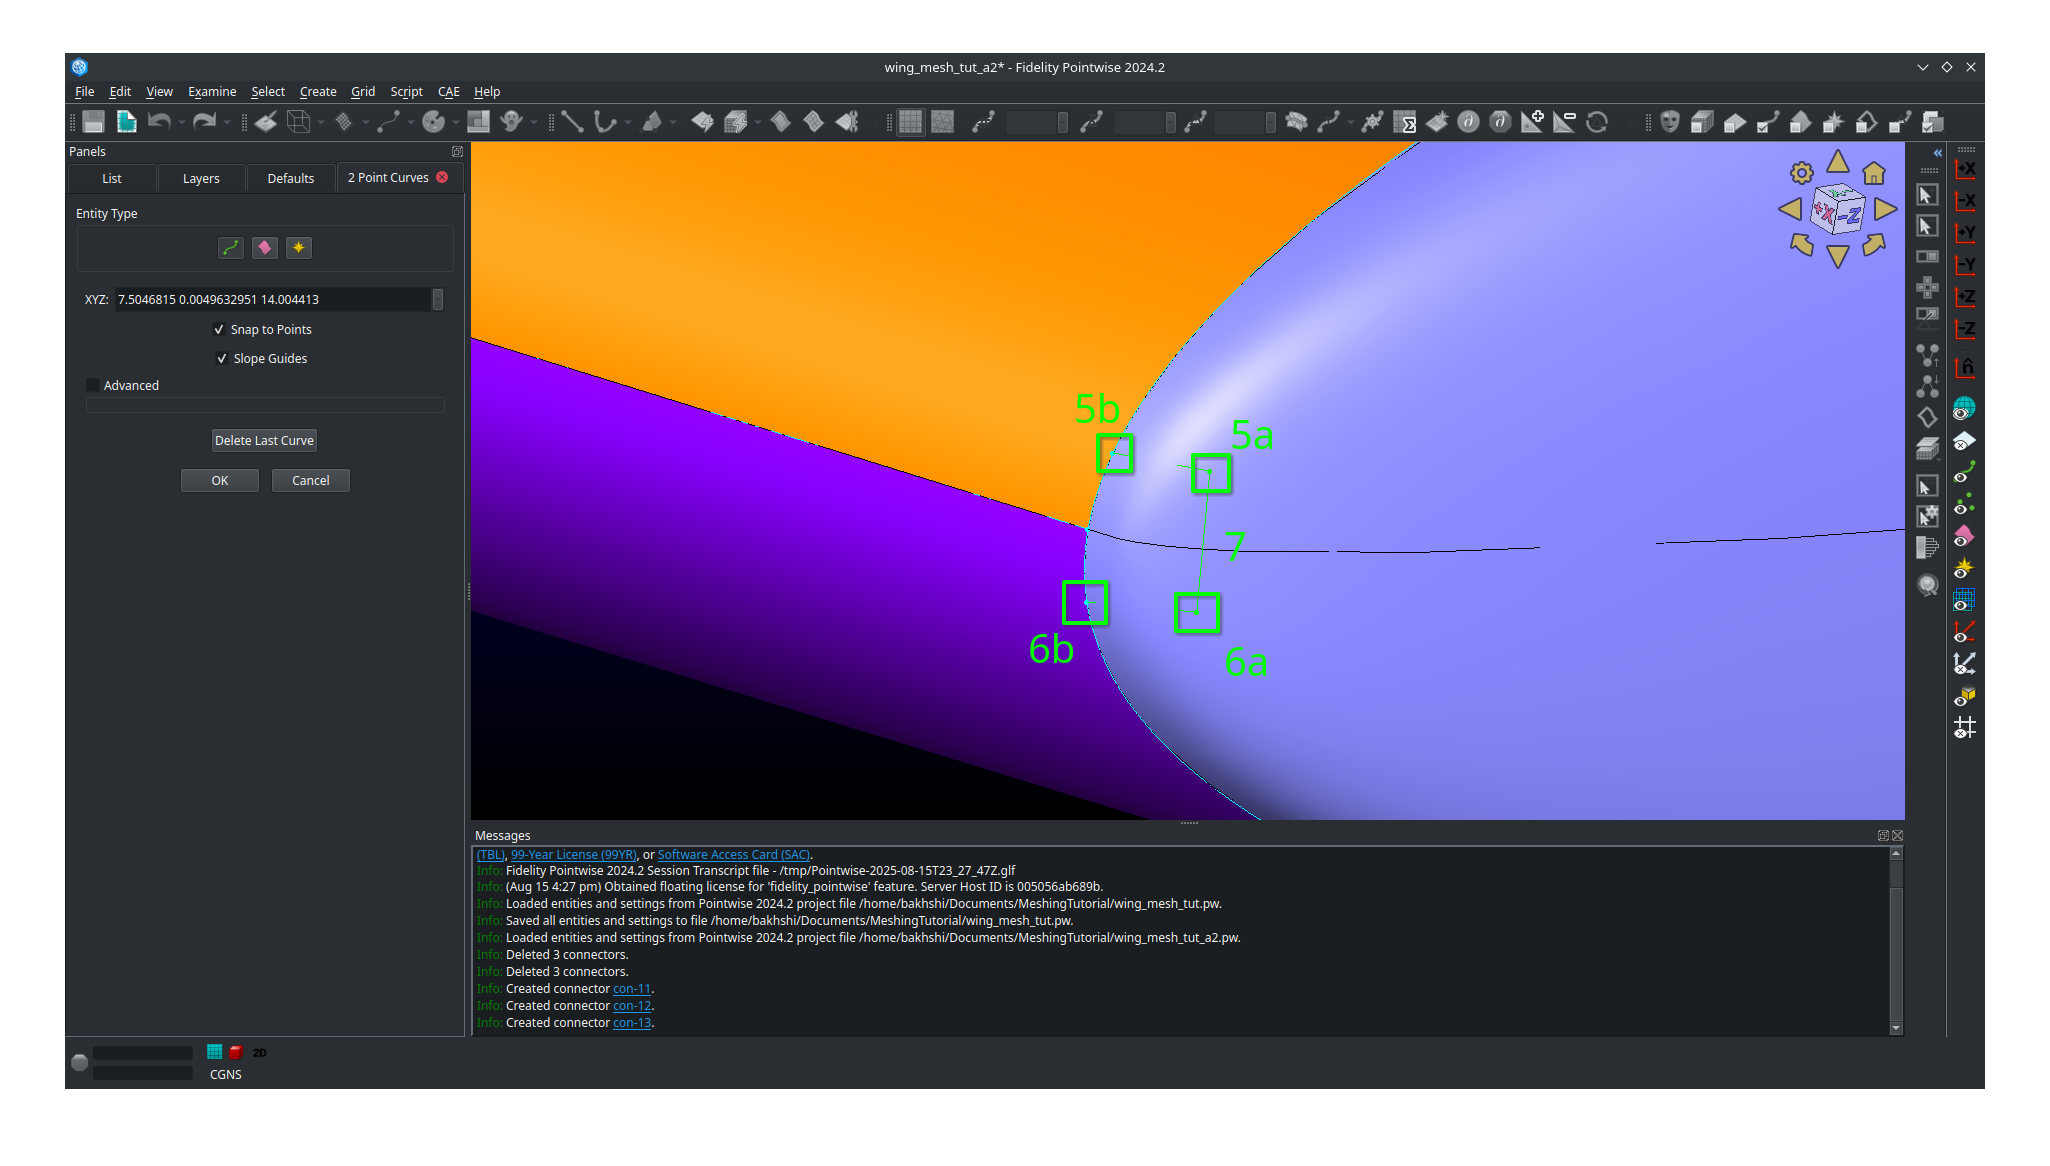Viewport: 2050px width, 1166px height.
Task: Click the home view icon above the view cube
Action: point(1873,172)
